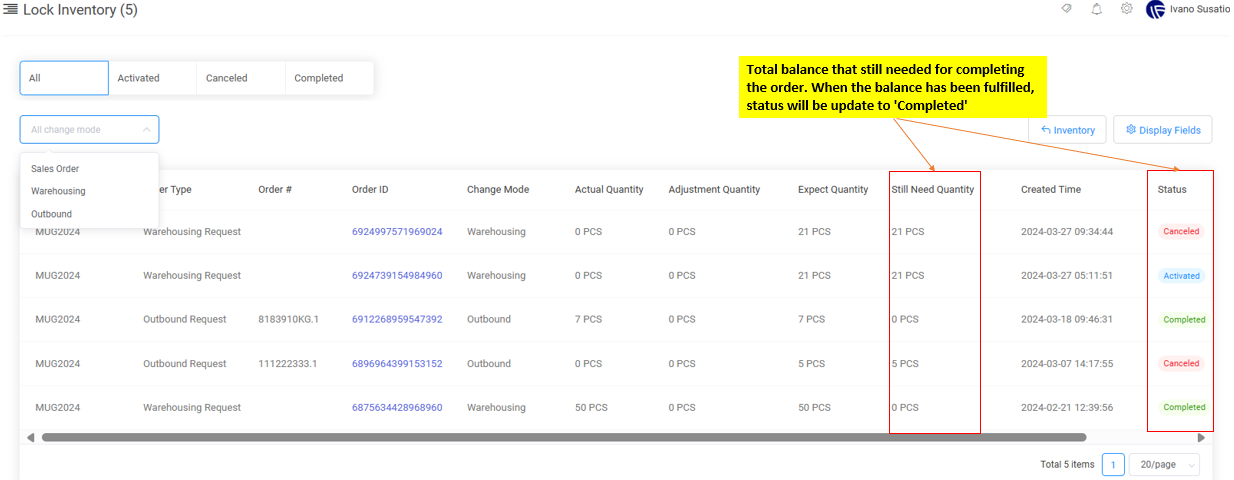Open Ivano Susatio profile avatar
Image resolution: width=1234 pixels, height=480 pixels.
click(x=1155, y=9)
